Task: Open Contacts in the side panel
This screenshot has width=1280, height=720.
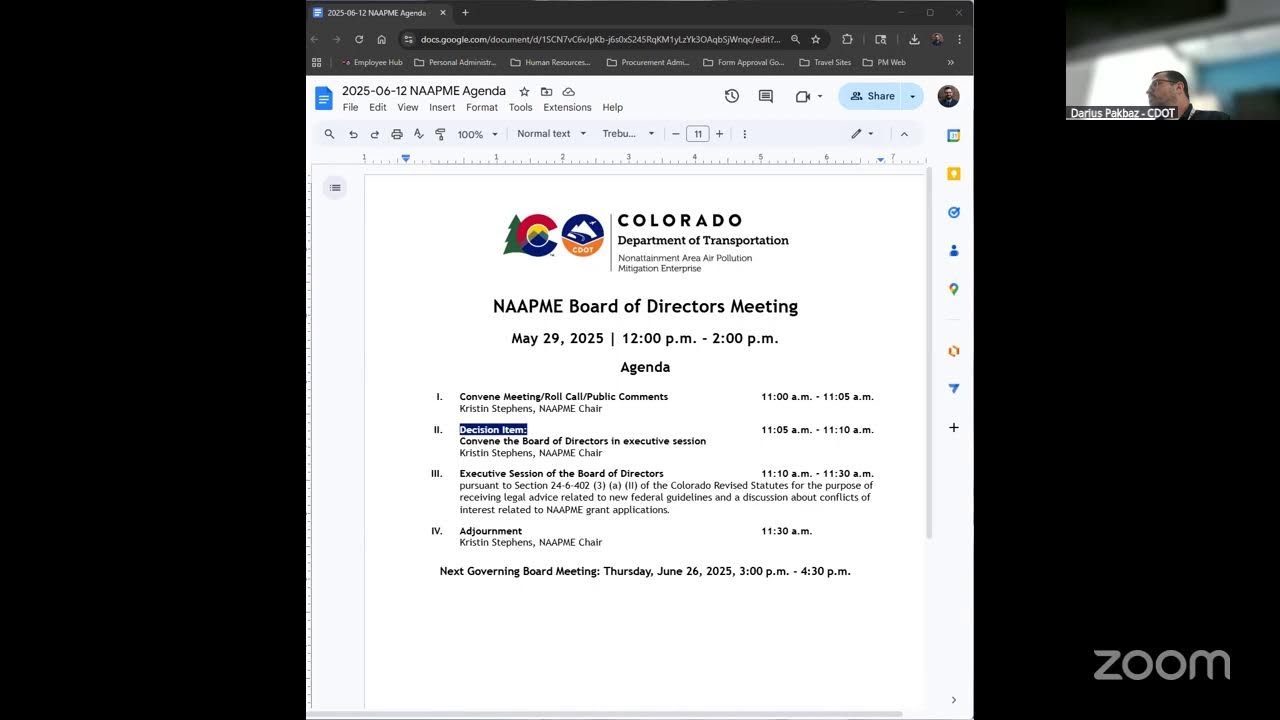Action: coord(954,250)
